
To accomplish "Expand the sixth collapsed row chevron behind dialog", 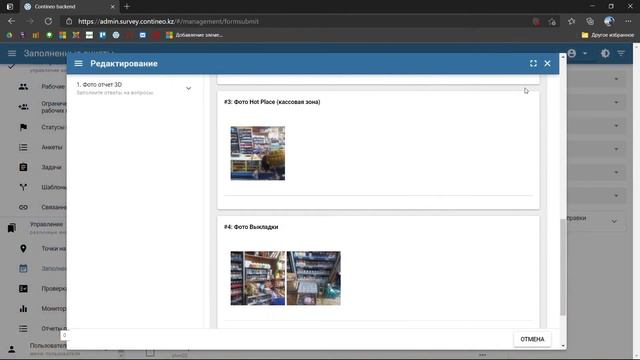I will coord(616,196).
